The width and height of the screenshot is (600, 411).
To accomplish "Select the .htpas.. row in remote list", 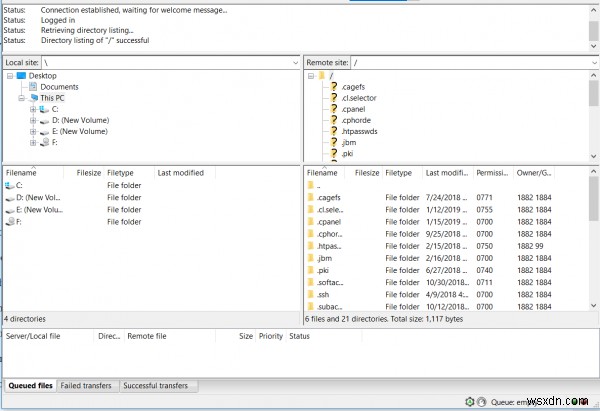I will 447,246.
